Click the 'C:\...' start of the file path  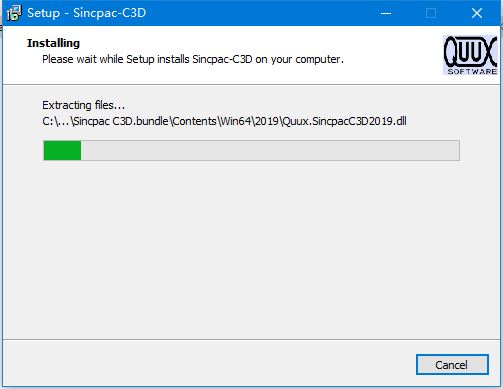[55, 121]
